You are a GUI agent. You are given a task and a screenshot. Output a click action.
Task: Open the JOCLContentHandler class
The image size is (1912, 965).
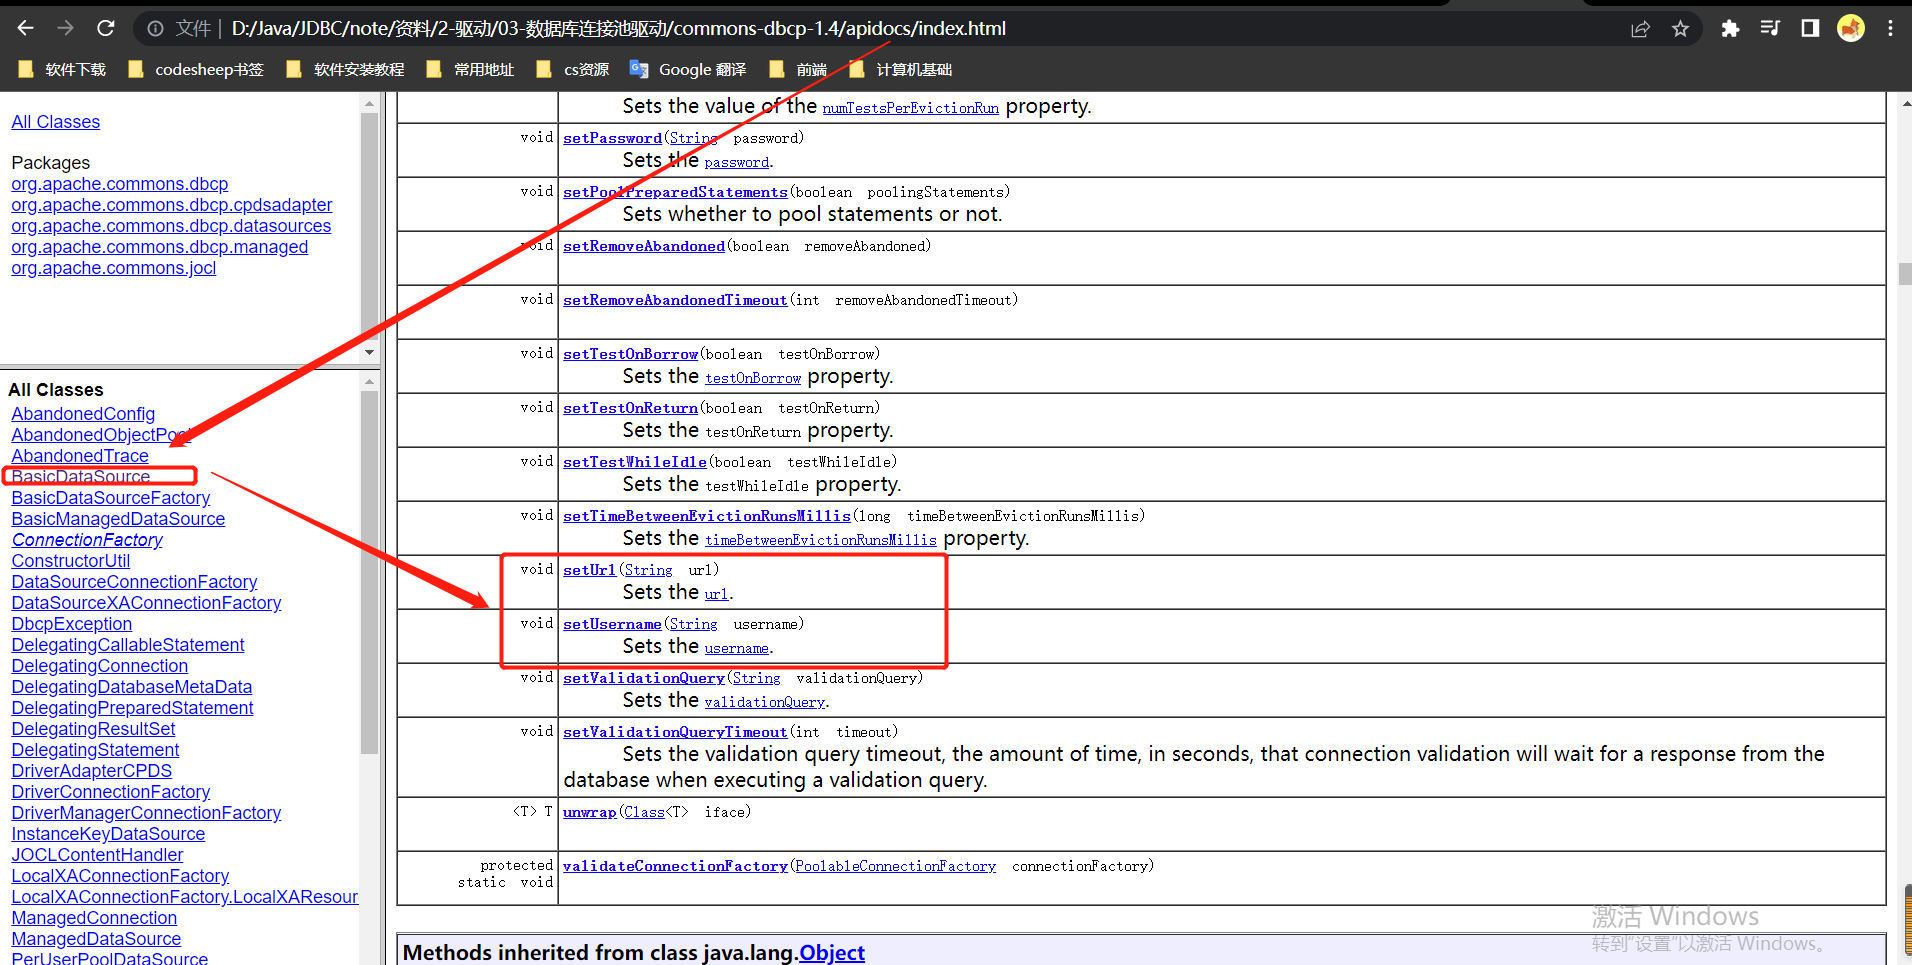97,855
